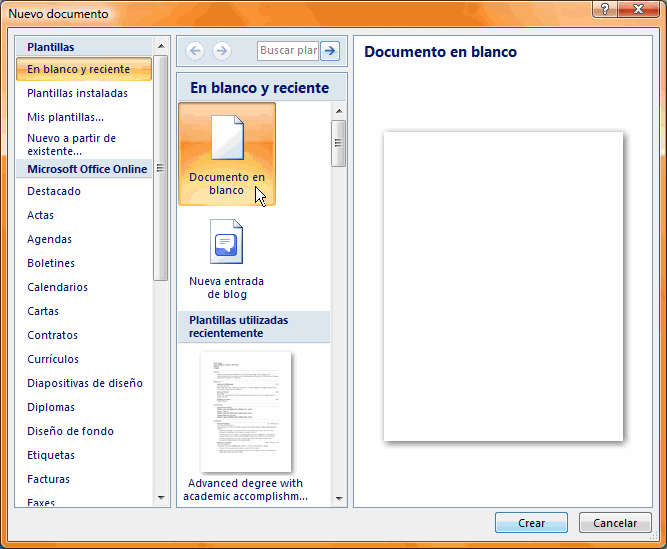The height and width of the screenshot is (549, 667).
Task: Click the help question mark button
Action: [604, 9]
